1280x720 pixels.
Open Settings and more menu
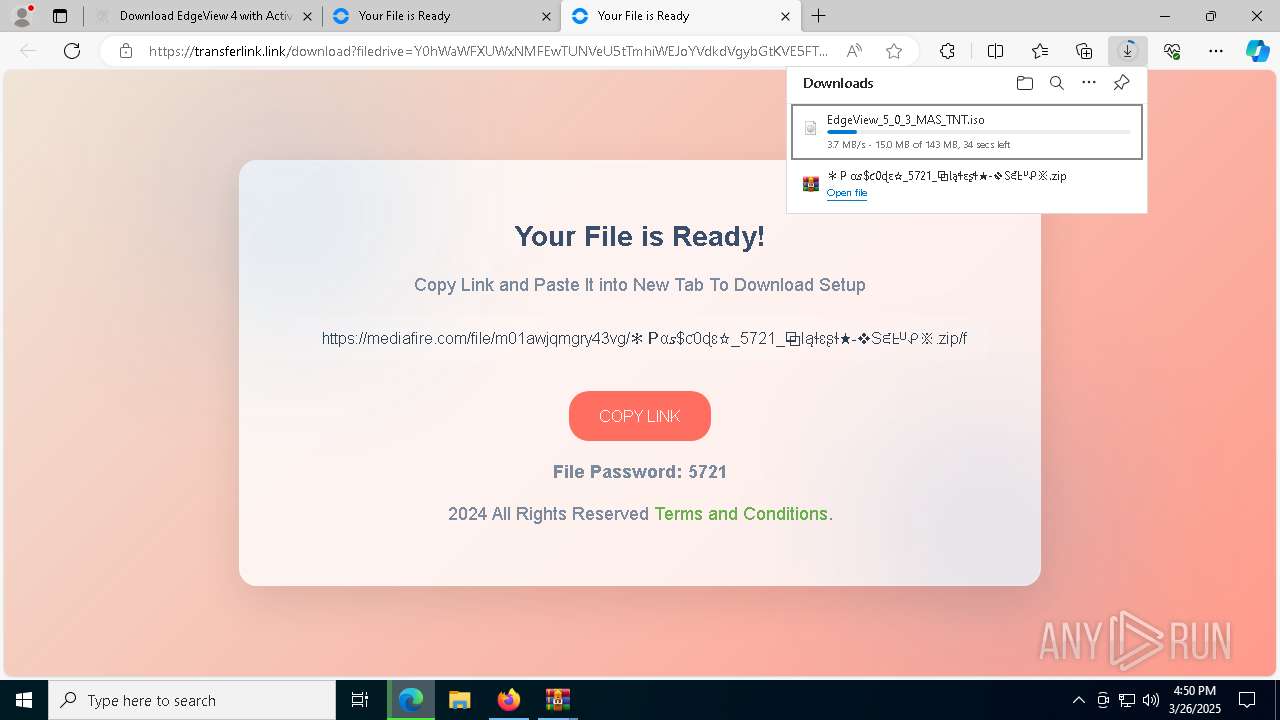pos(1216,51)
